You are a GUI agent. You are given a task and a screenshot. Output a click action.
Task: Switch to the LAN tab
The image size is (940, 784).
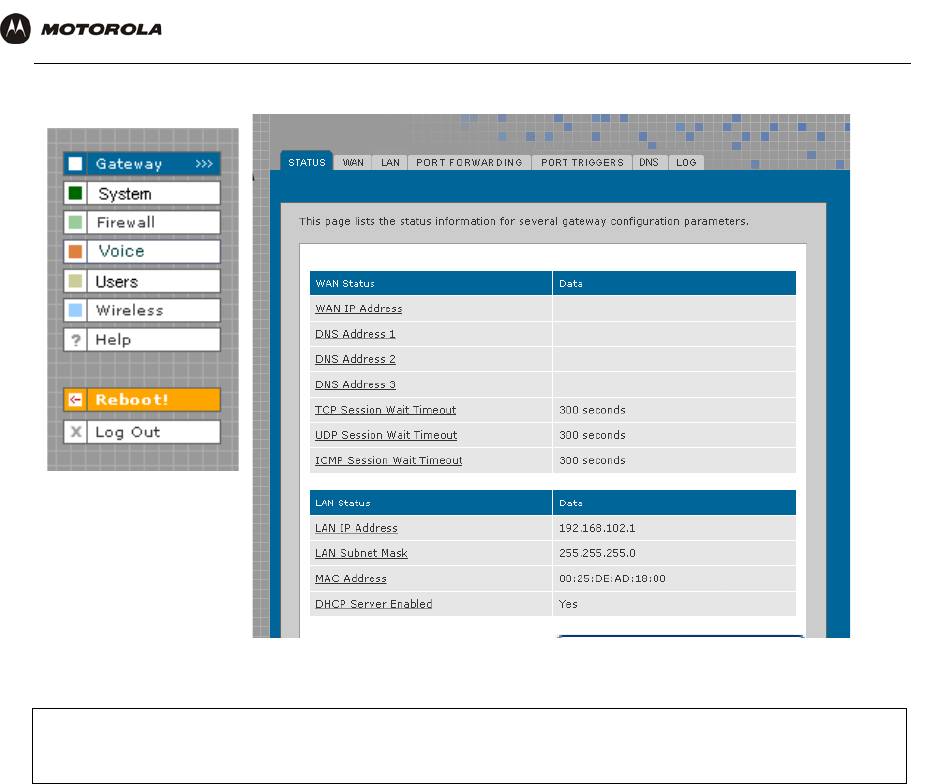390,162
